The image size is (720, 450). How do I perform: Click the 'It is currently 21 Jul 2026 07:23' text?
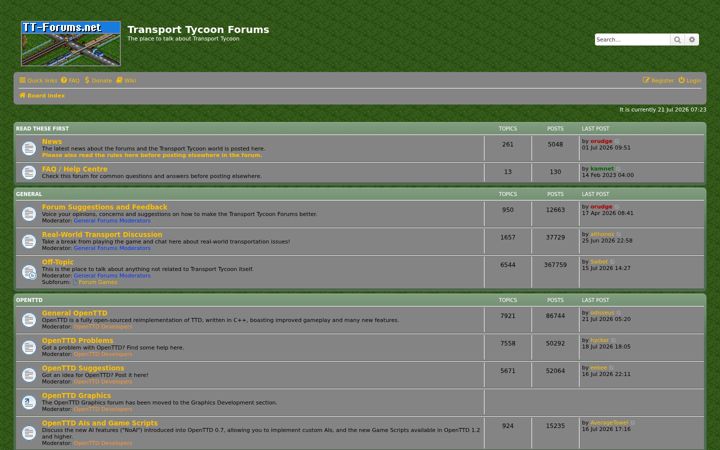coord(663,110)
